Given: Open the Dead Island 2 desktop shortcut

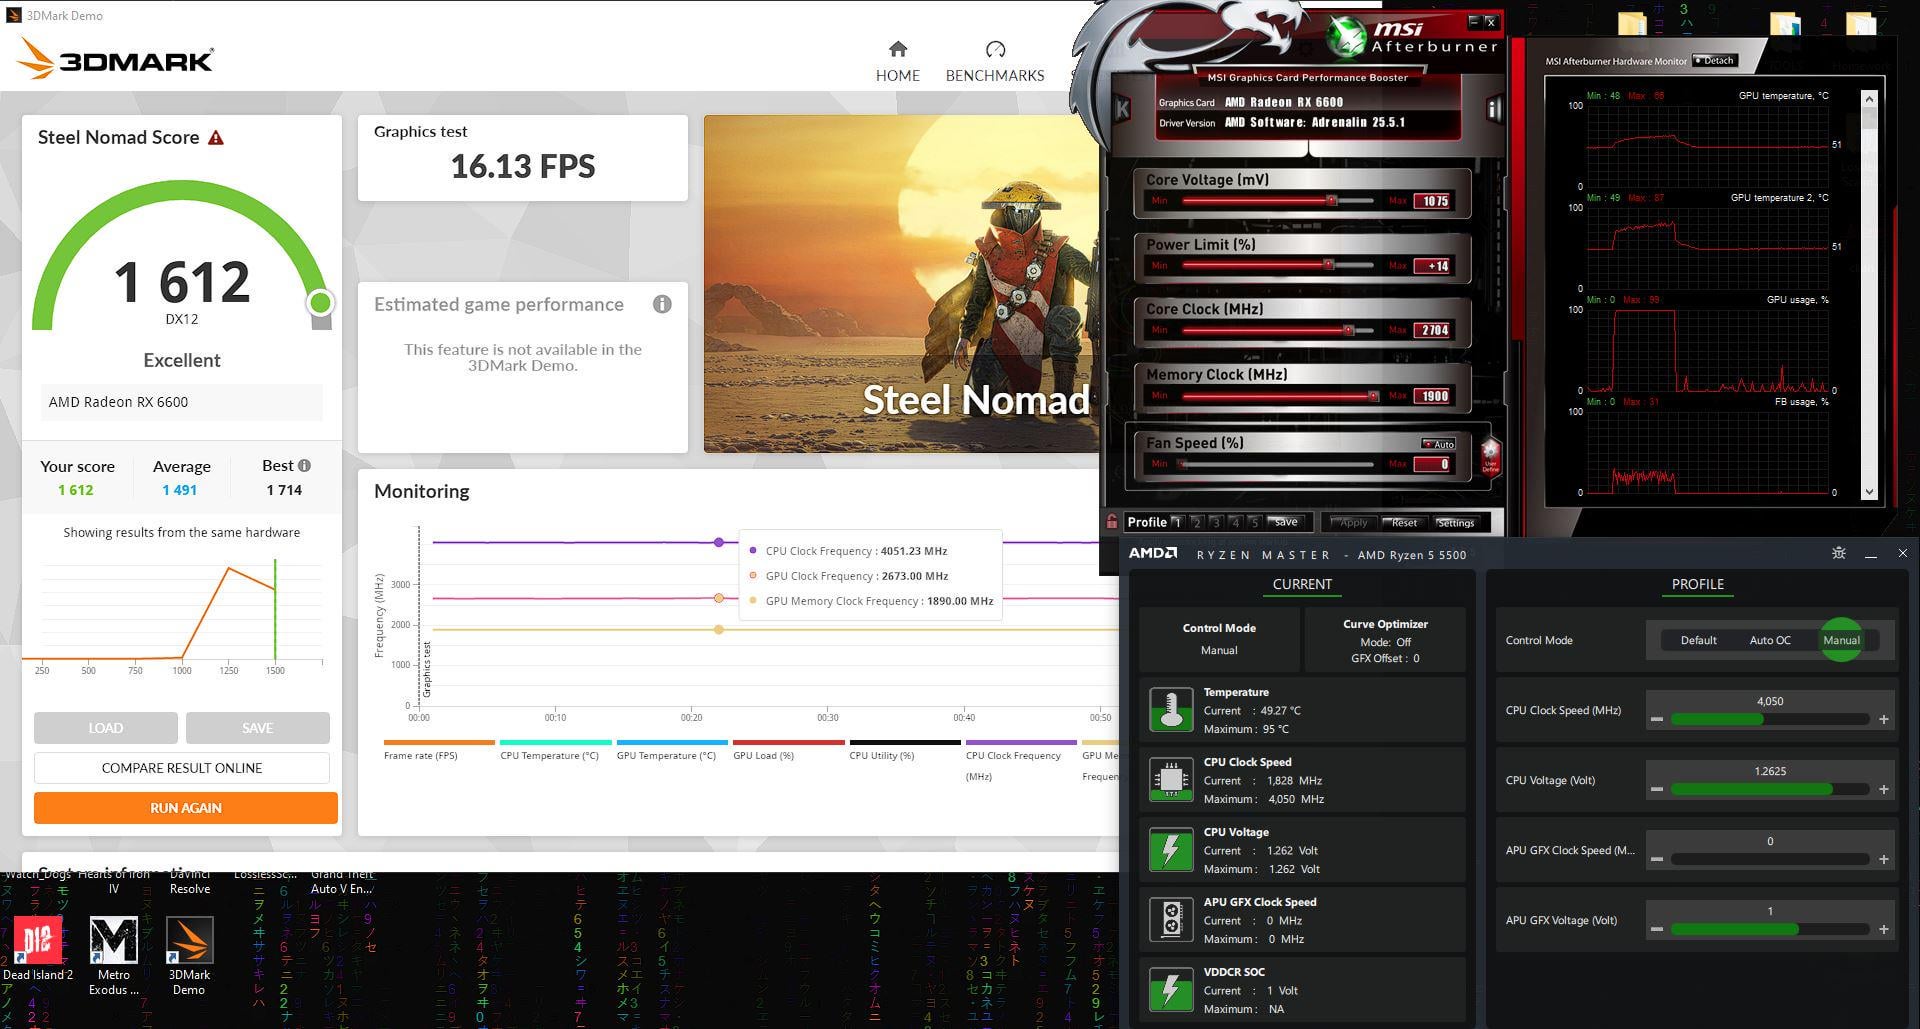Looking at the screenshot, I should (38, 948).
